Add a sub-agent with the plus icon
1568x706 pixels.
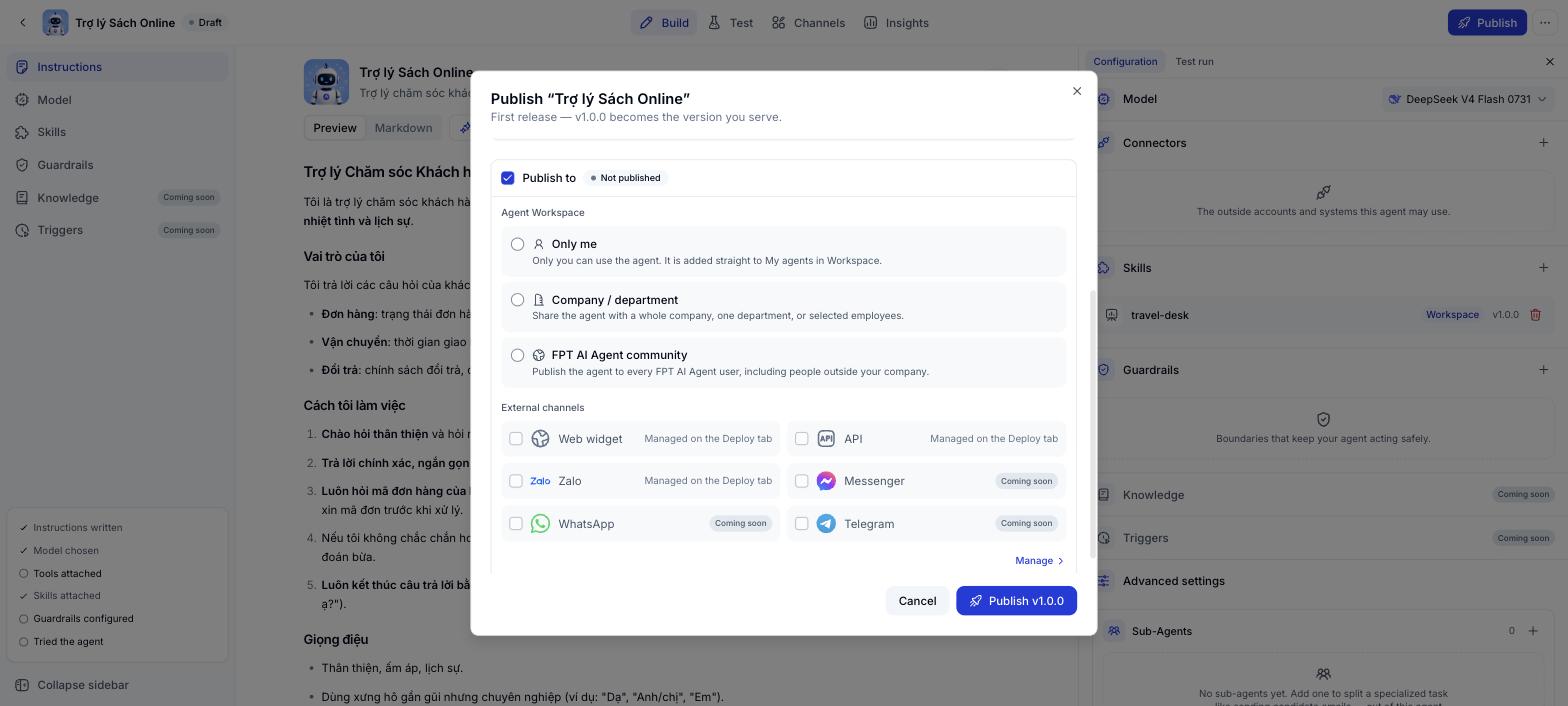point(1533,631)
